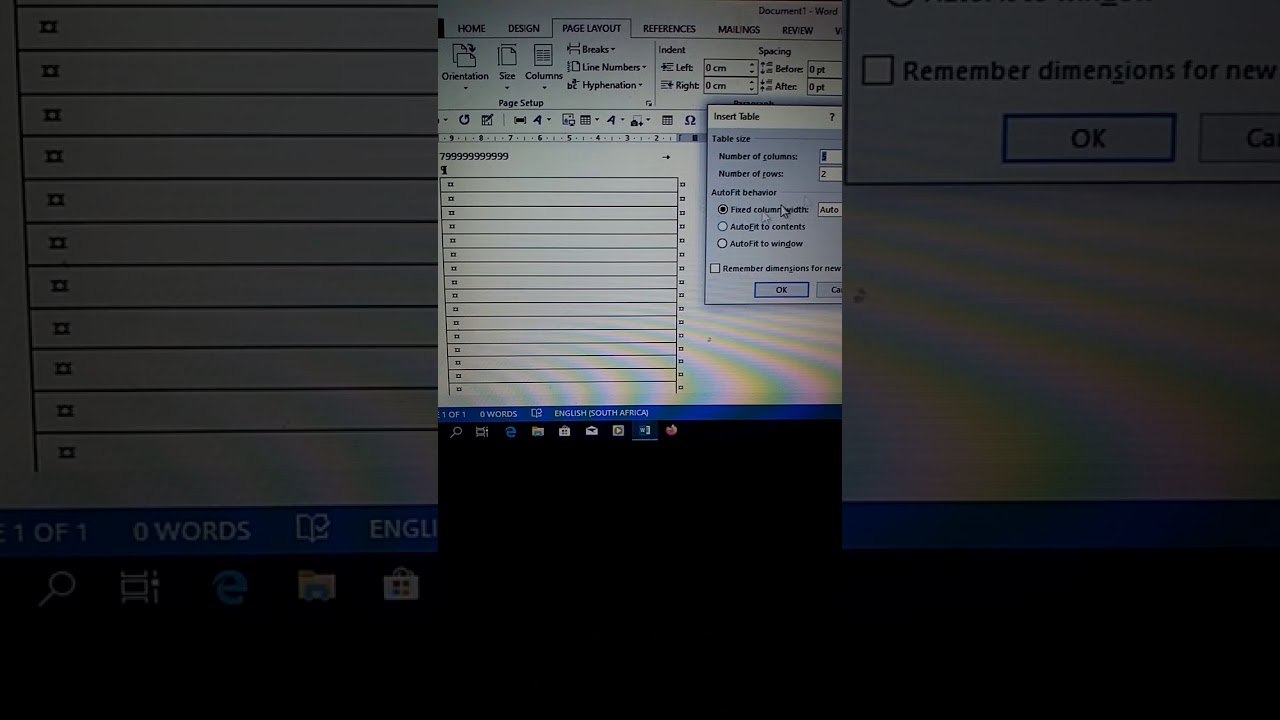Screen dimensions: 1280x720
Task: Click OK in the Insert Table dialog
Action: pos(781,290)
